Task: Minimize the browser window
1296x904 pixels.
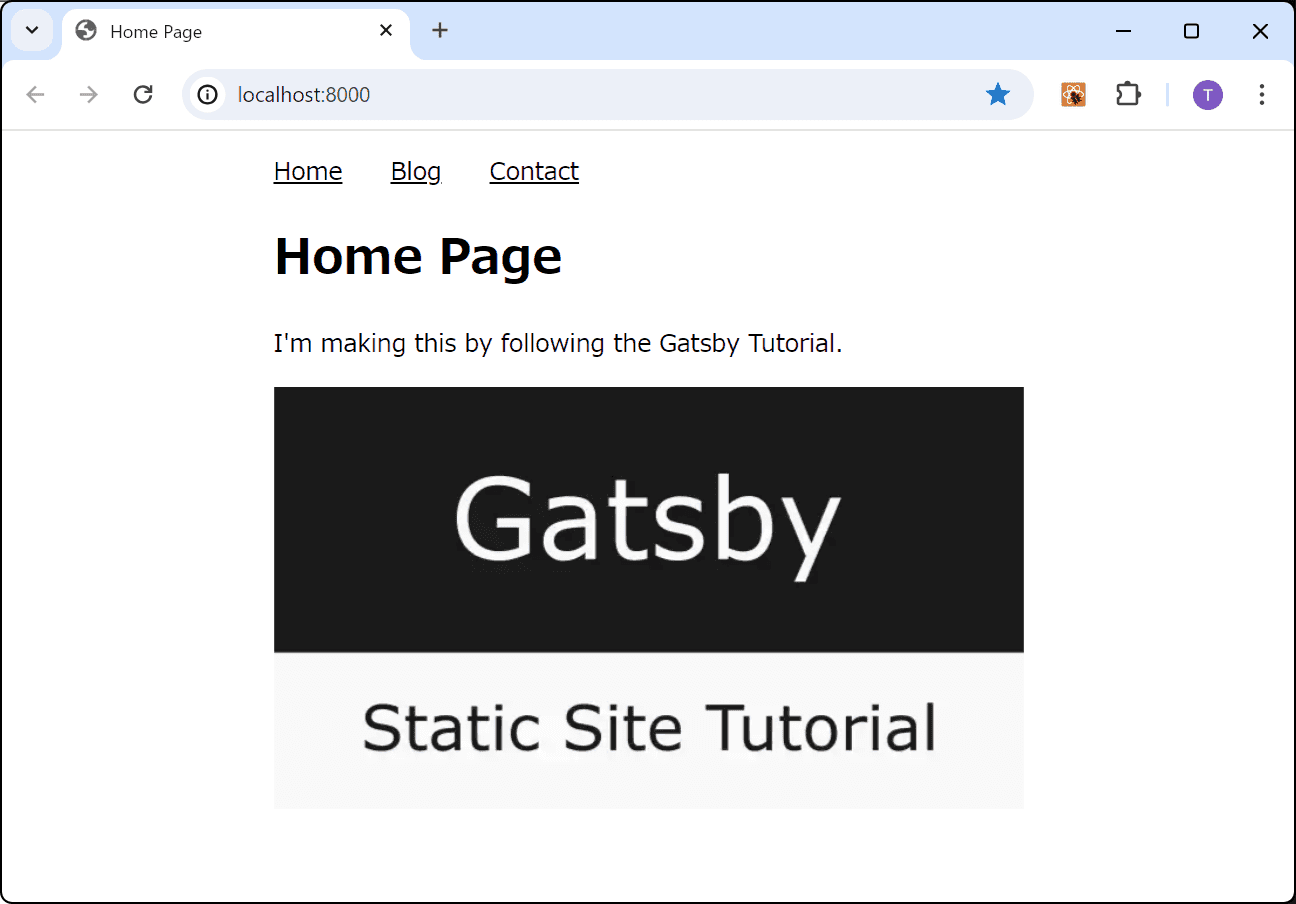Action: pyautogui.click(x=1123, y=31)
